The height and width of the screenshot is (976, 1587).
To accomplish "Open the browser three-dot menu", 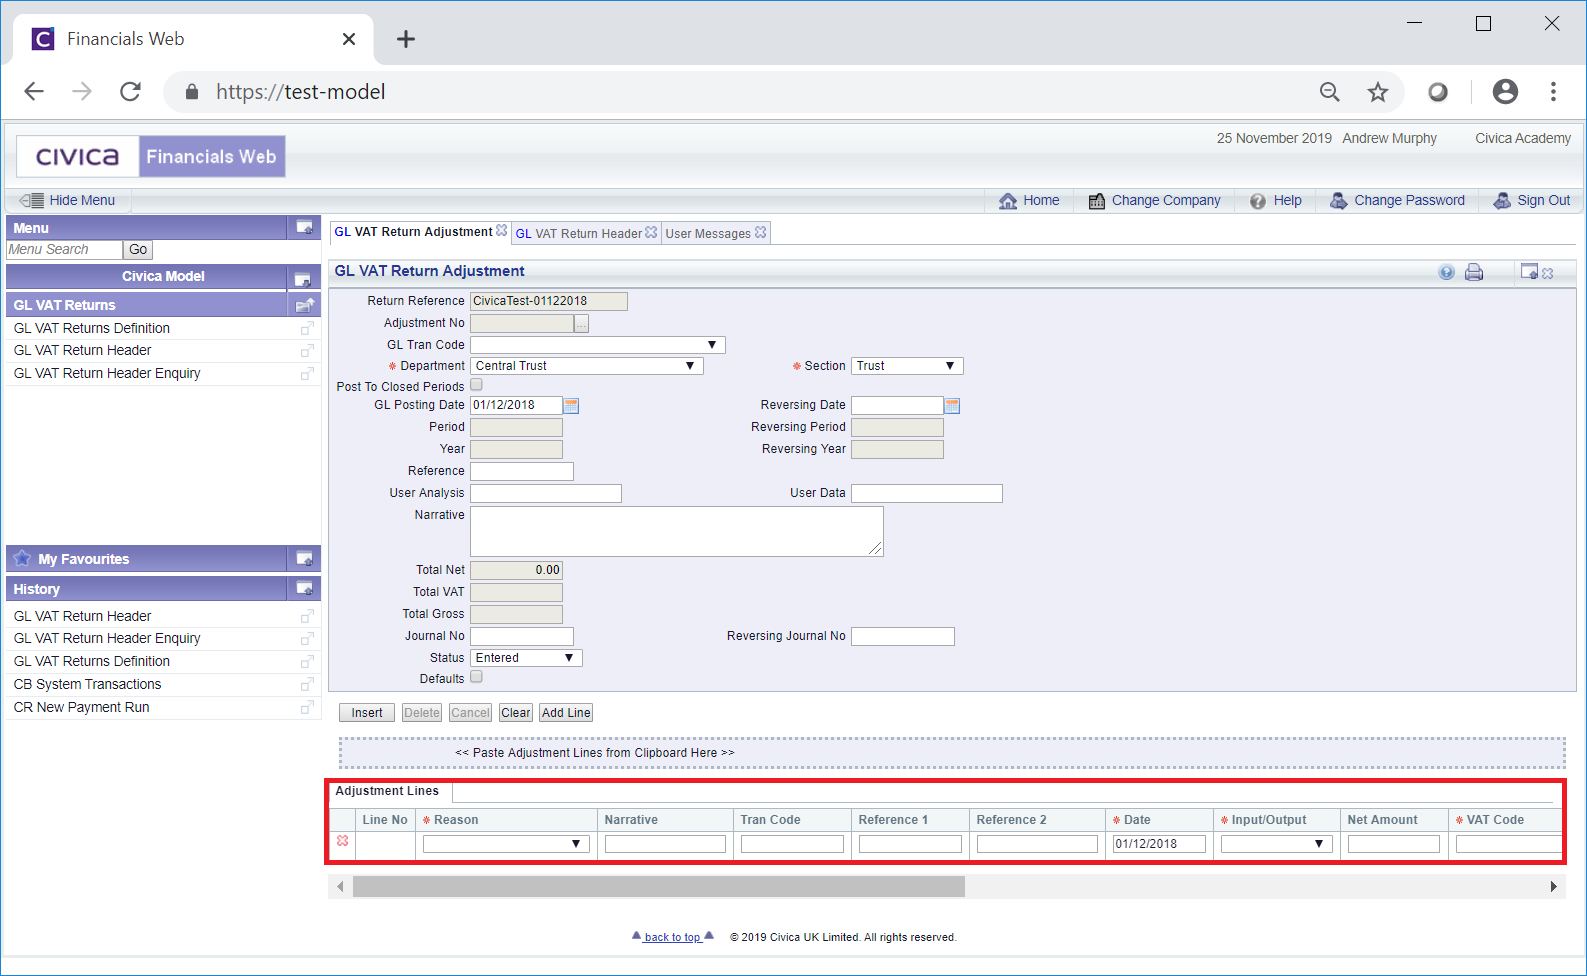I will 1553,92.
